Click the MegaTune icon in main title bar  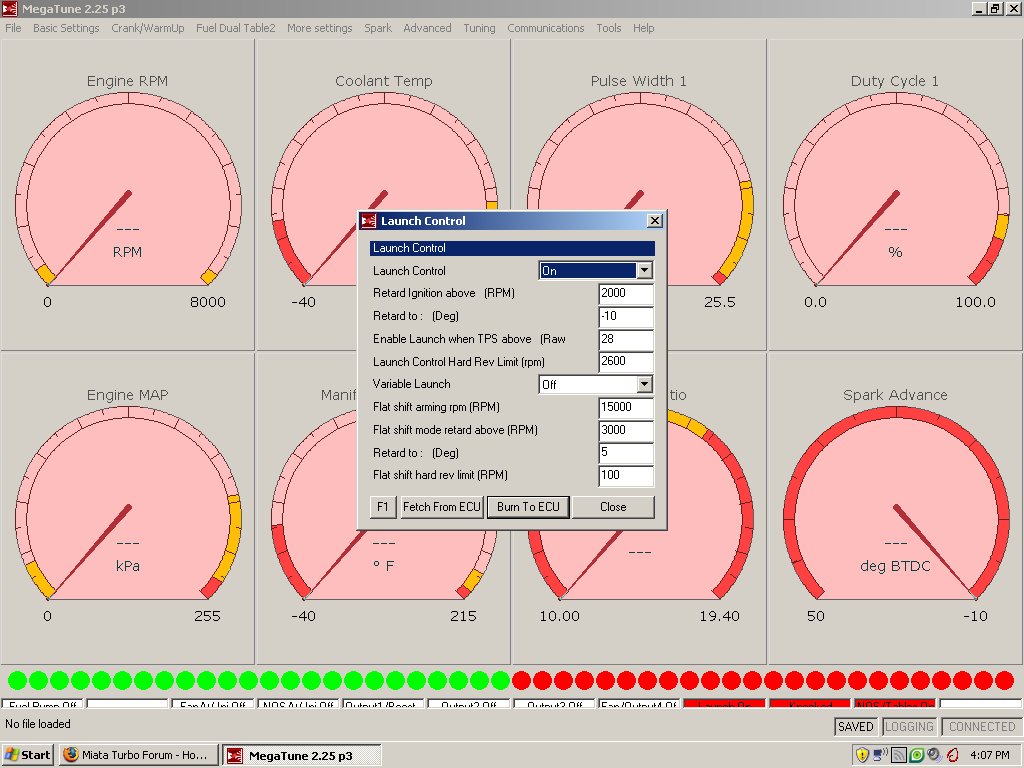coord(12,9)
